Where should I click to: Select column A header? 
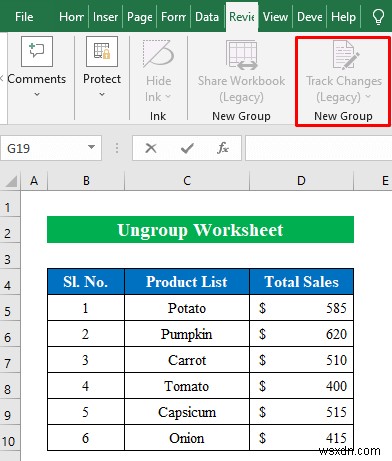(34, 181)
